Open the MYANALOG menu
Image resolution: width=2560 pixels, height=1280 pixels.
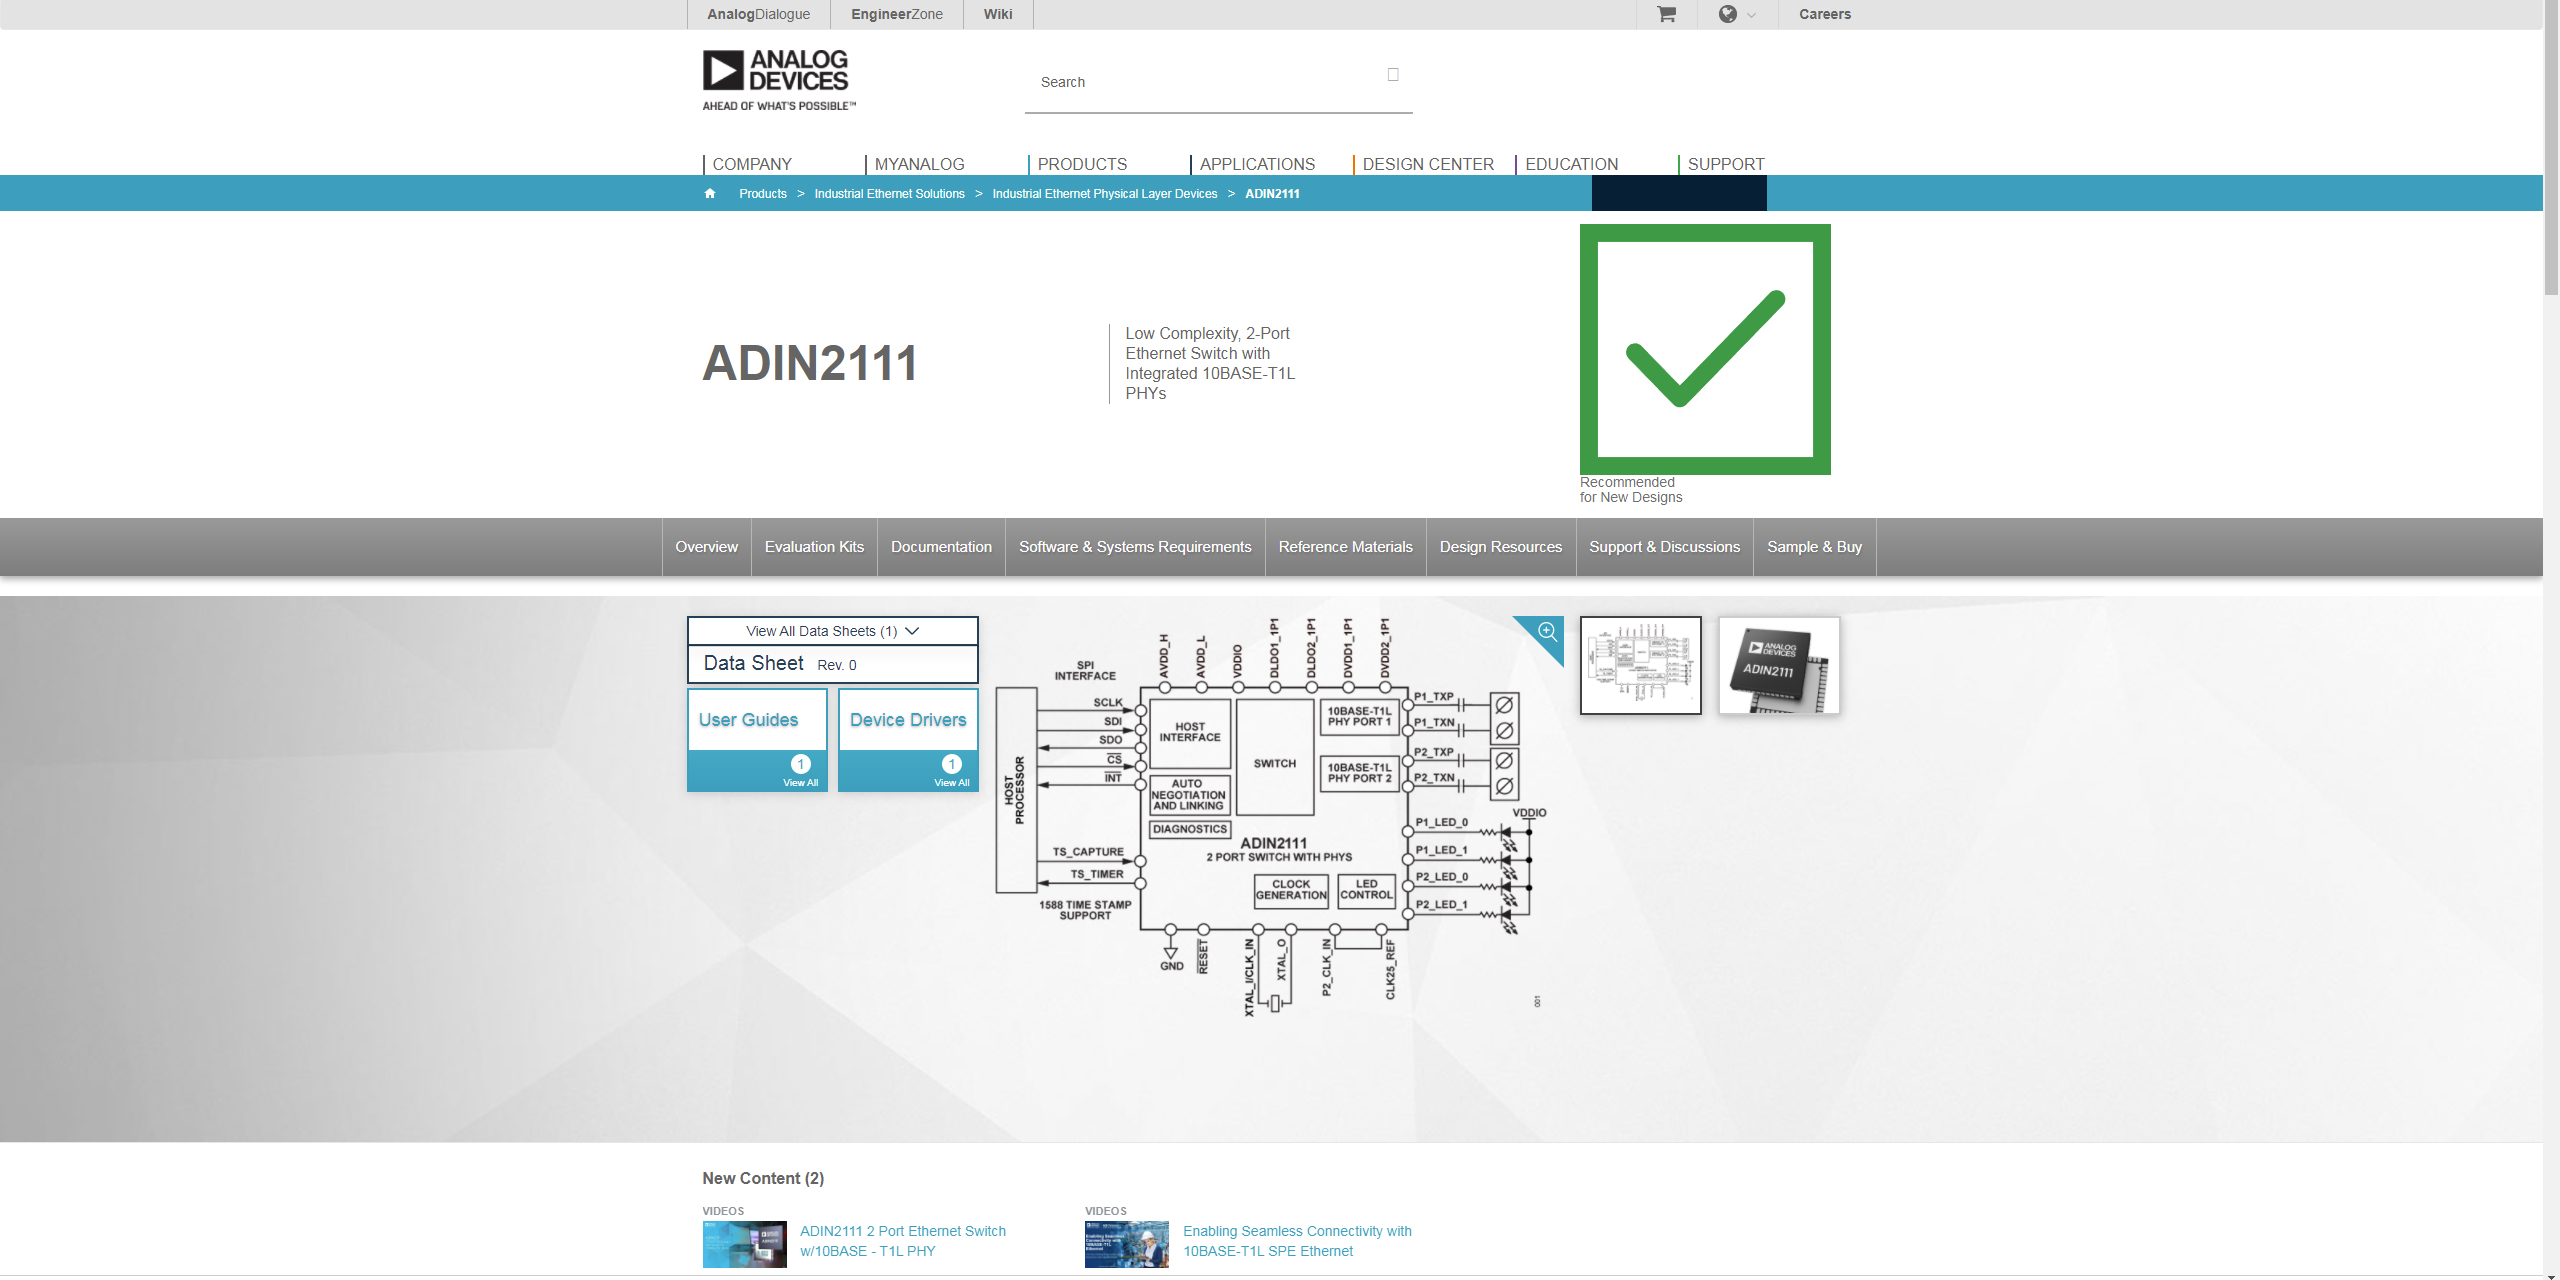(920, 164)
